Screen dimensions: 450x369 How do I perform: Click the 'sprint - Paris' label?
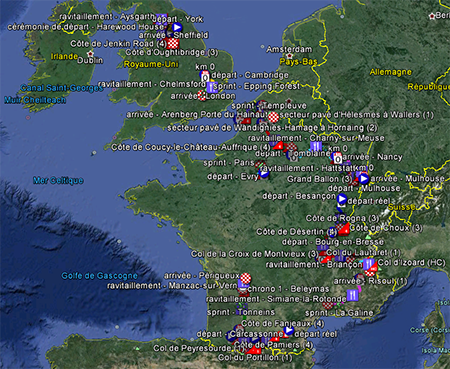229,163
